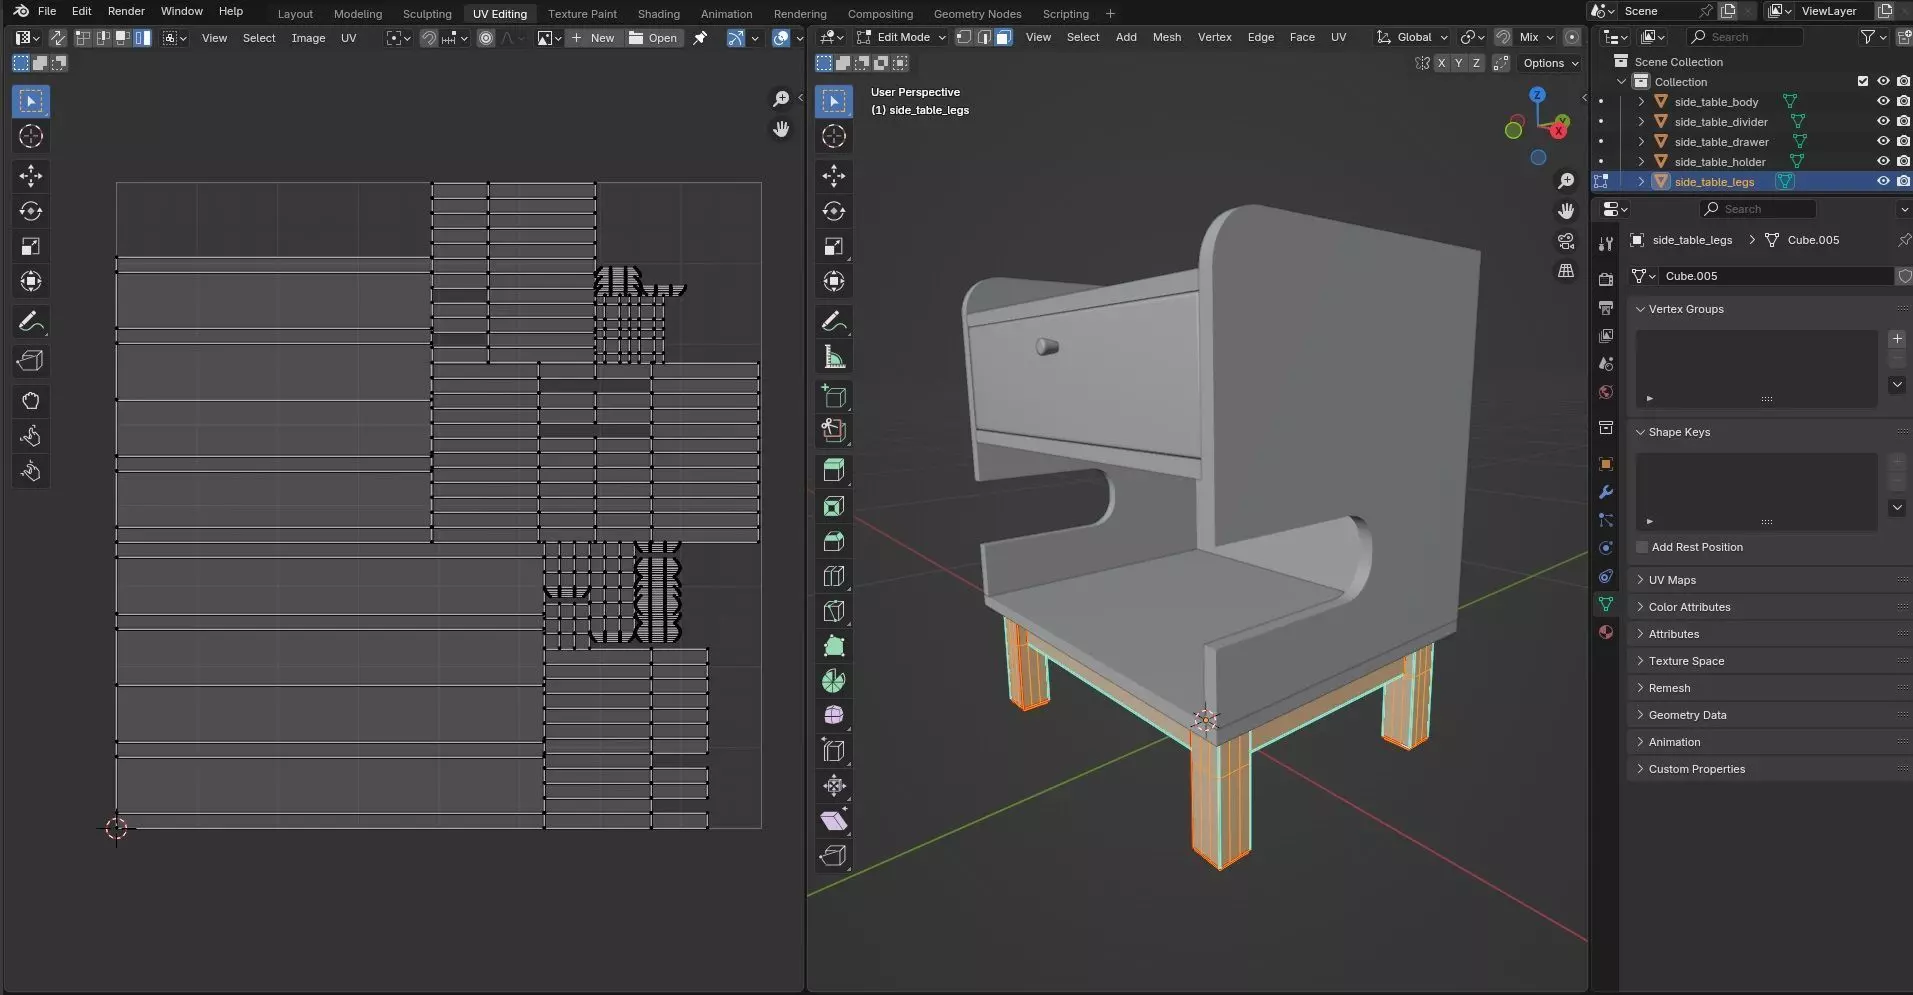Expand the Color Attributes panel

click(x=1689, y=607)
